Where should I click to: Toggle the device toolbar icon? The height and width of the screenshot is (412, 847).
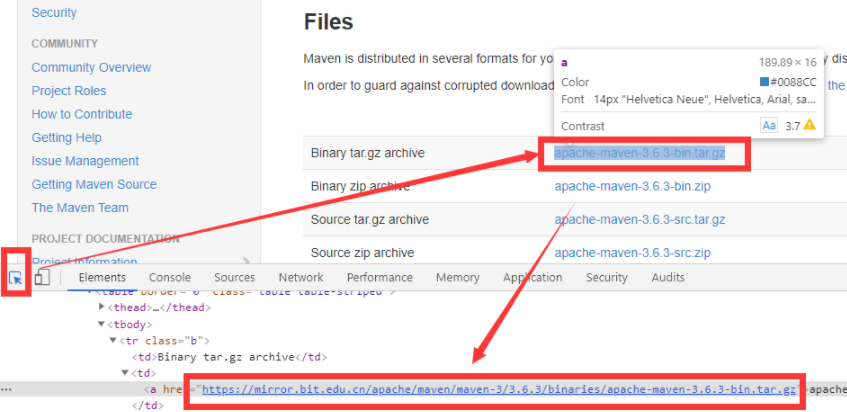coord(42,278)
